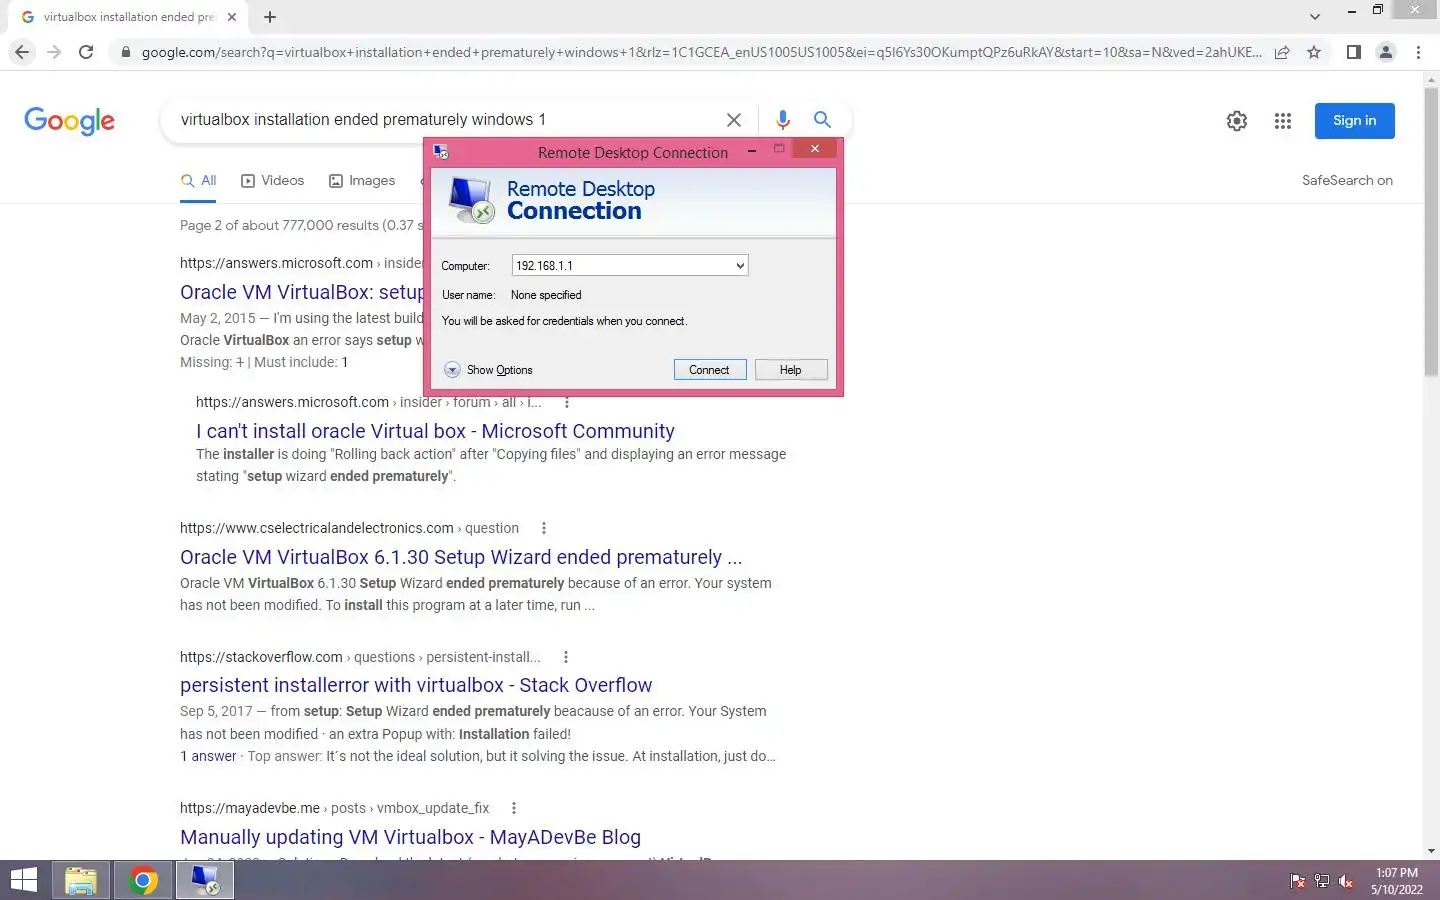Bookmark this page with the star
The image size is (1440, 900).
(x=1314, y=52)
